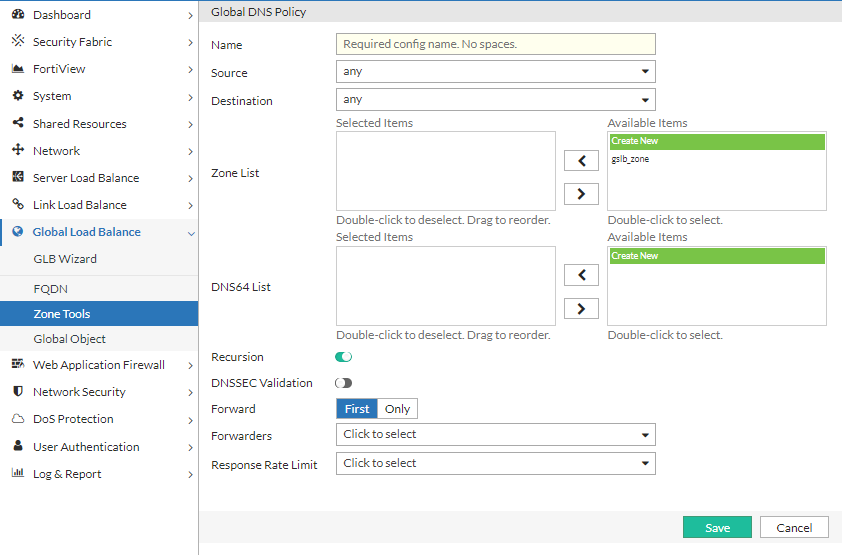Open the GLB Wizard menu item
842x555 pixels.
(x=65, y=259)
